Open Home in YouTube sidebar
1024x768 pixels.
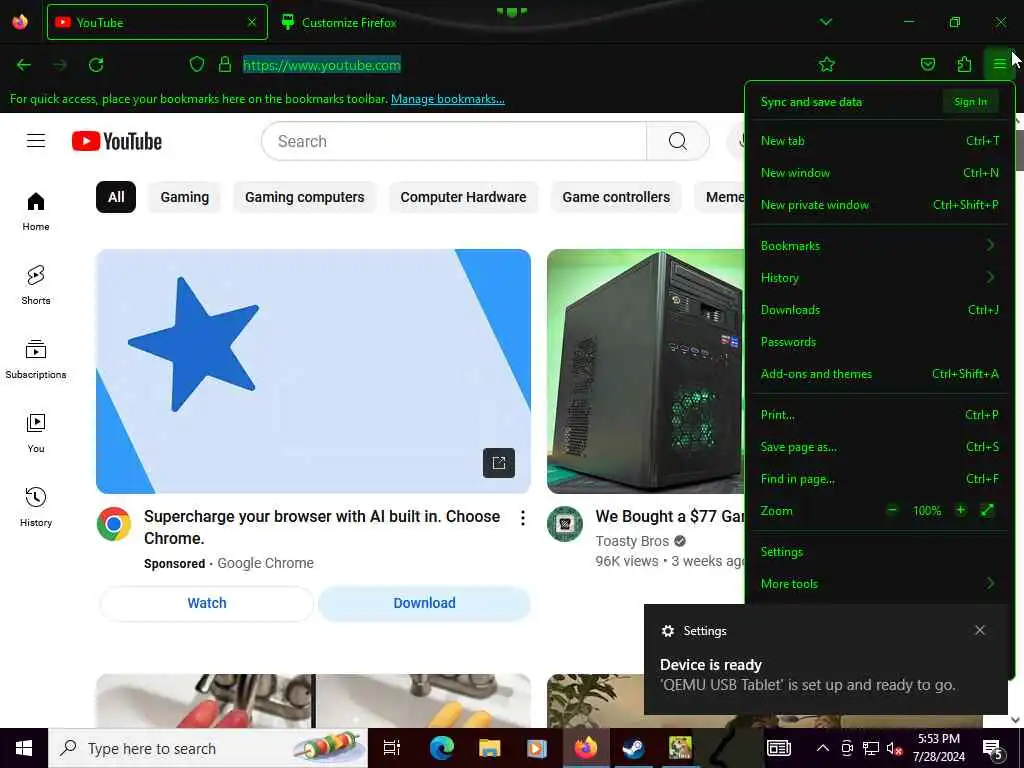tap(36, 212)
